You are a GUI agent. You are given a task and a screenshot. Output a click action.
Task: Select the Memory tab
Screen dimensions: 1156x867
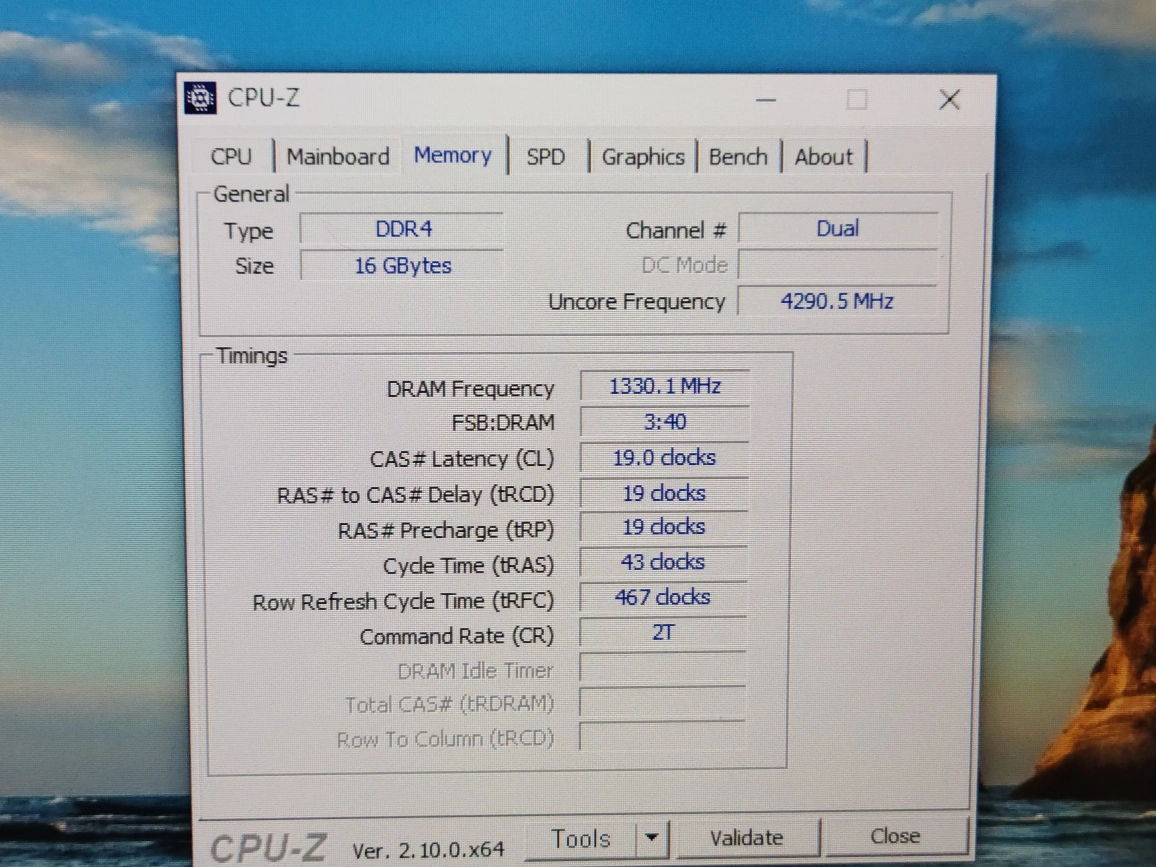(453, 156)
